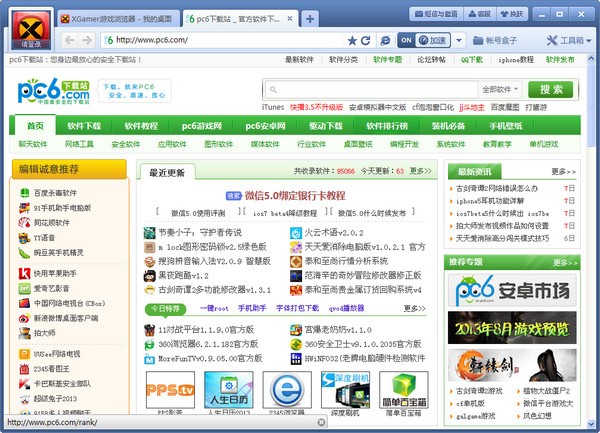Screen dimensions: 600x433
Task: Click 百度杀毒软件 icon in sidebar
Action: point(24,193)
